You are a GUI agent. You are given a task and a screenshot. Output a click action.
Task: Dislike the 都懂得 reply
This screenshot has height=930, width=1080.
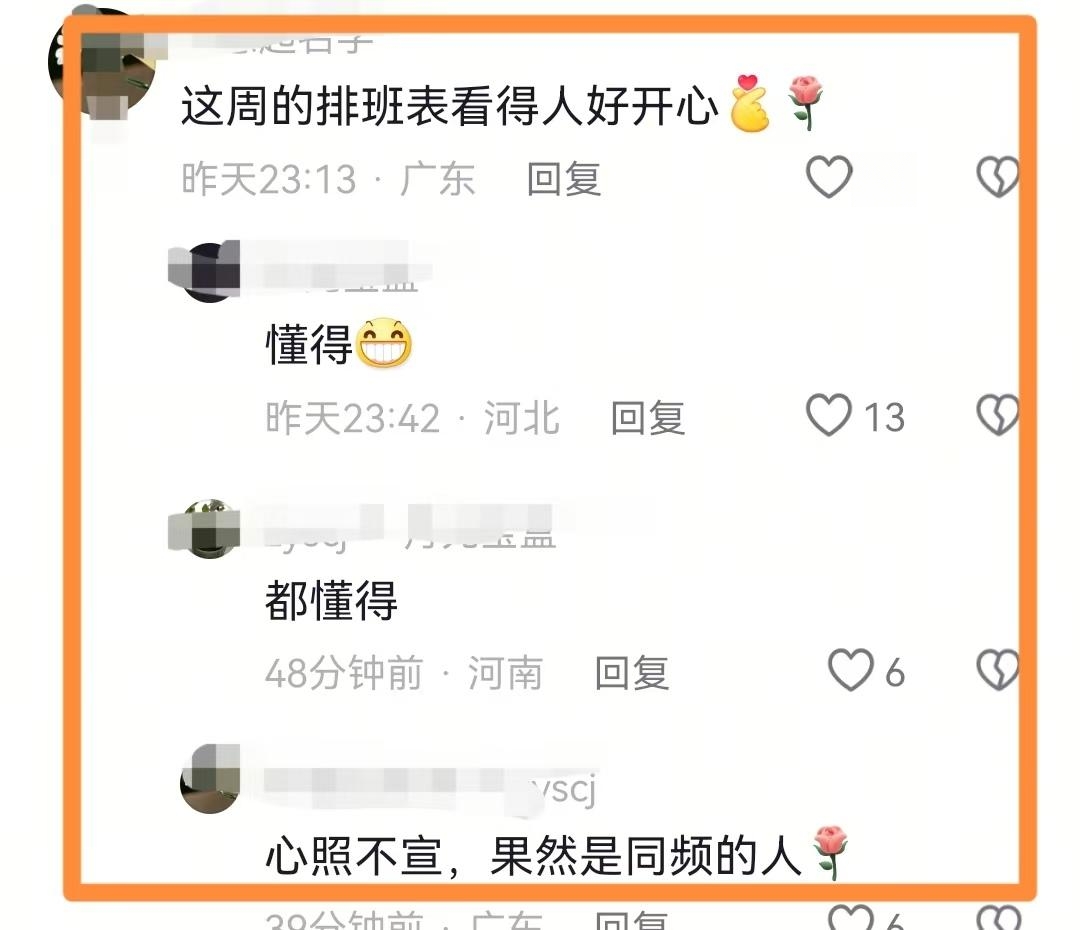point(997,670)
